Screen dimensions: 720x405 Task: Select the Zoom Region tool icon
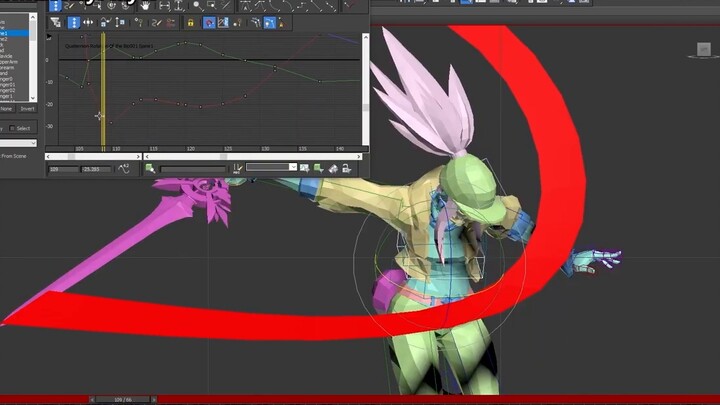coord(212,6)
